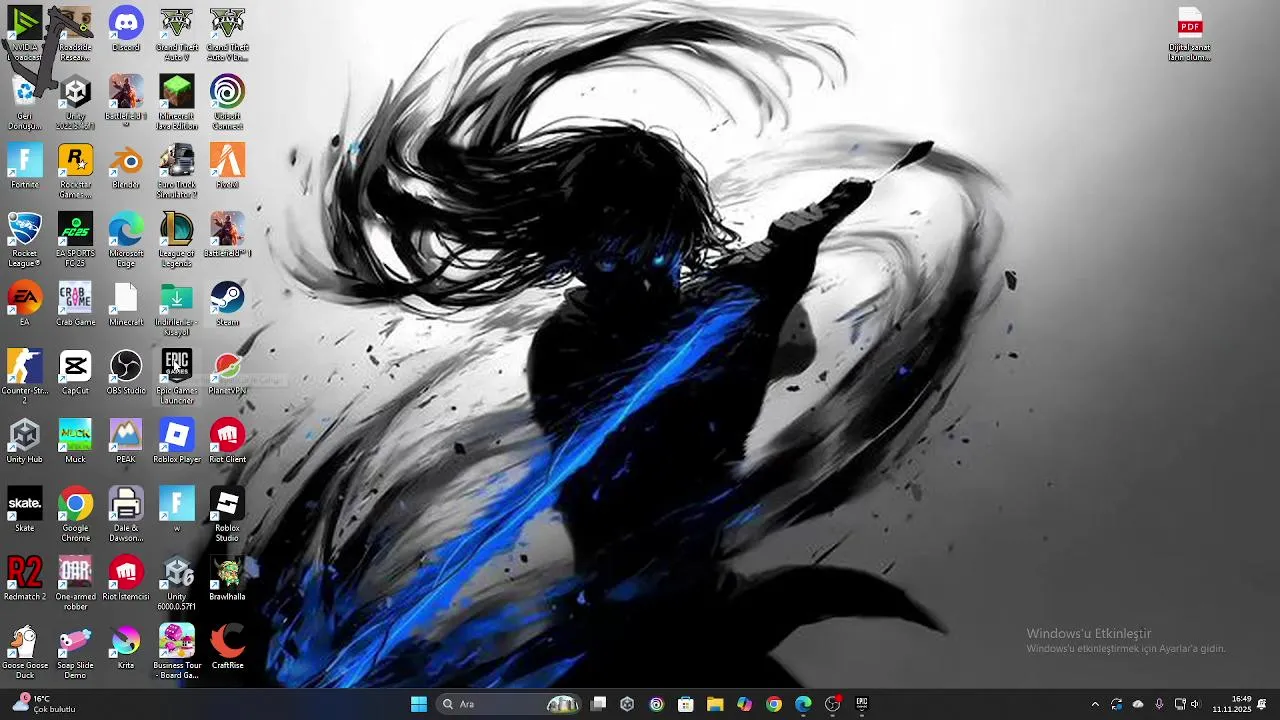The image size is (1280, 720).
Task: Open the Rockstar Games Launcher shortcut
Action: [x=76, y=172]
